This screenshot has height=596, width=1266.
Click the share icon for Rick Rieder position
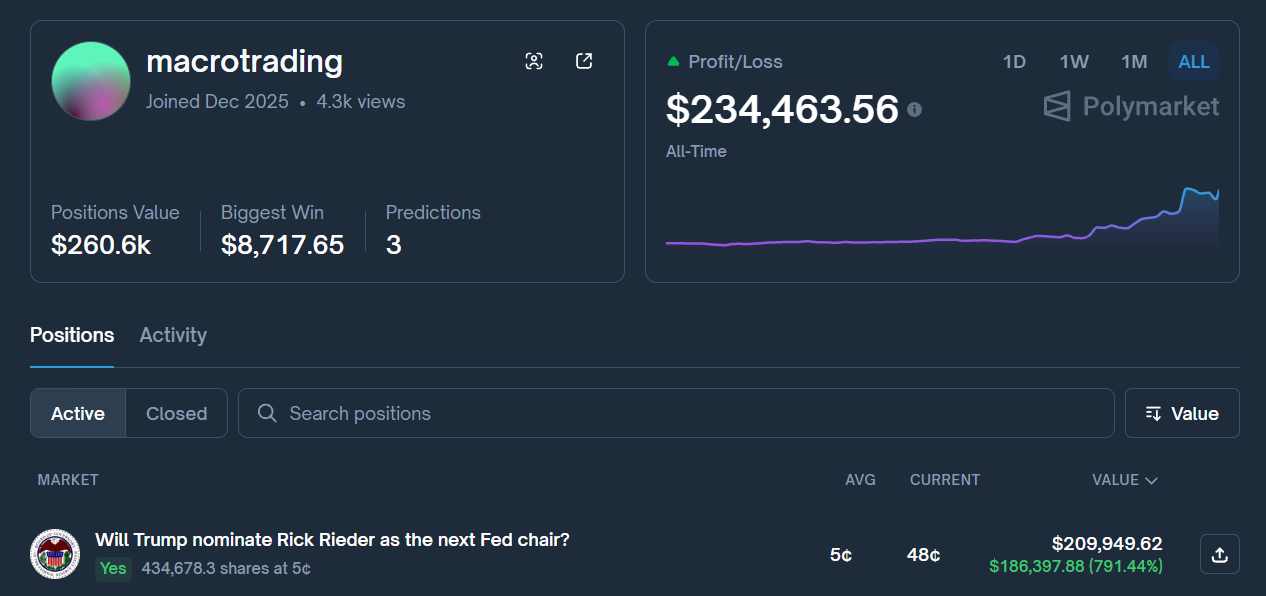point(1219,555)
